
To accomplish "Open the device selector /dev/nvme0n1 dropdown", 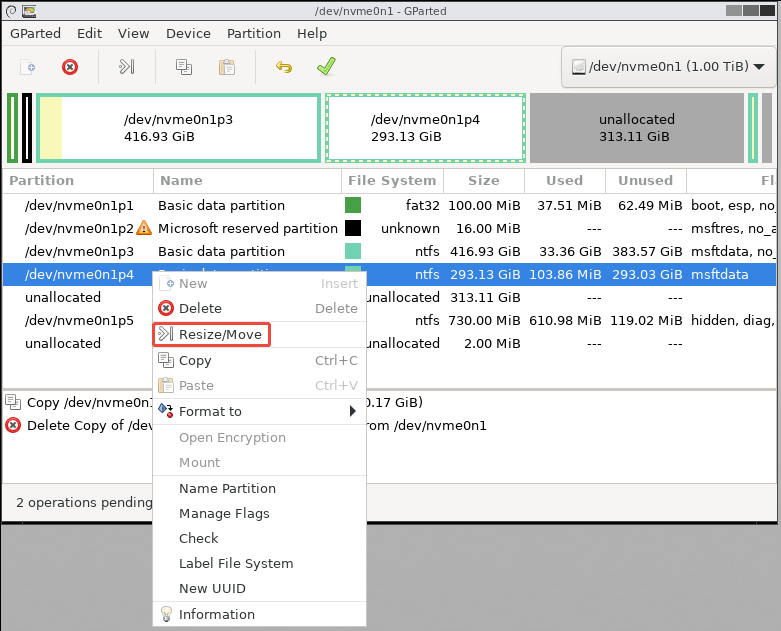I will point(668,67).
